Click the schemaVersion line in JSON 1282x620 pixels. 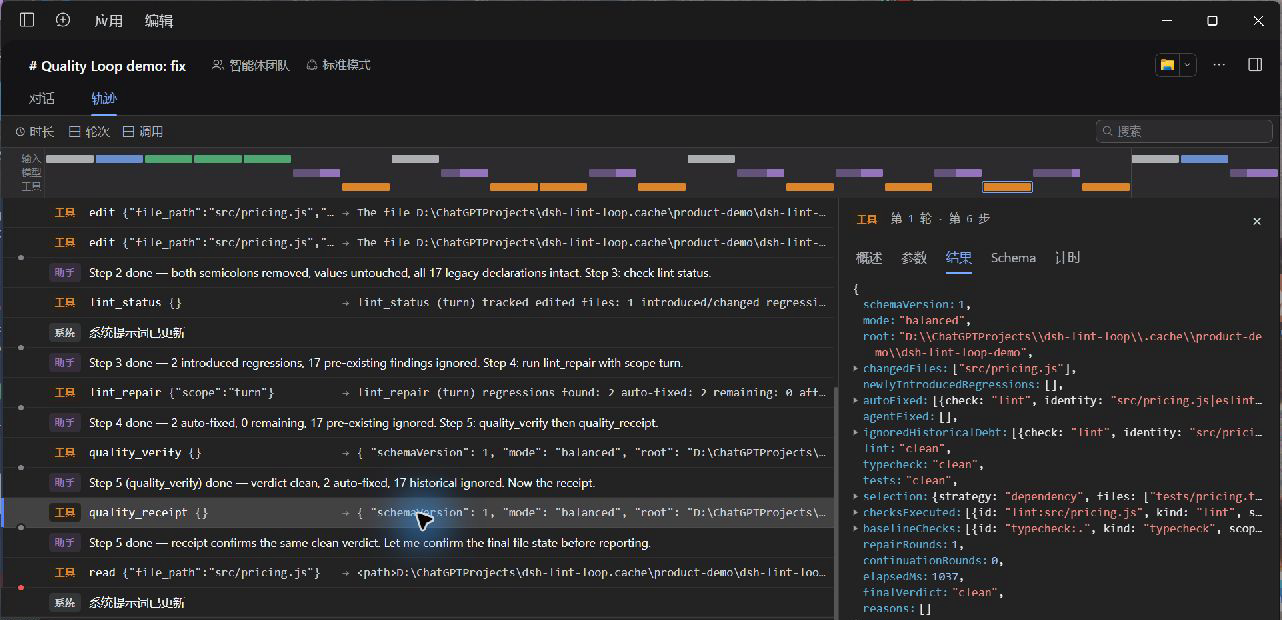point(916,305)
